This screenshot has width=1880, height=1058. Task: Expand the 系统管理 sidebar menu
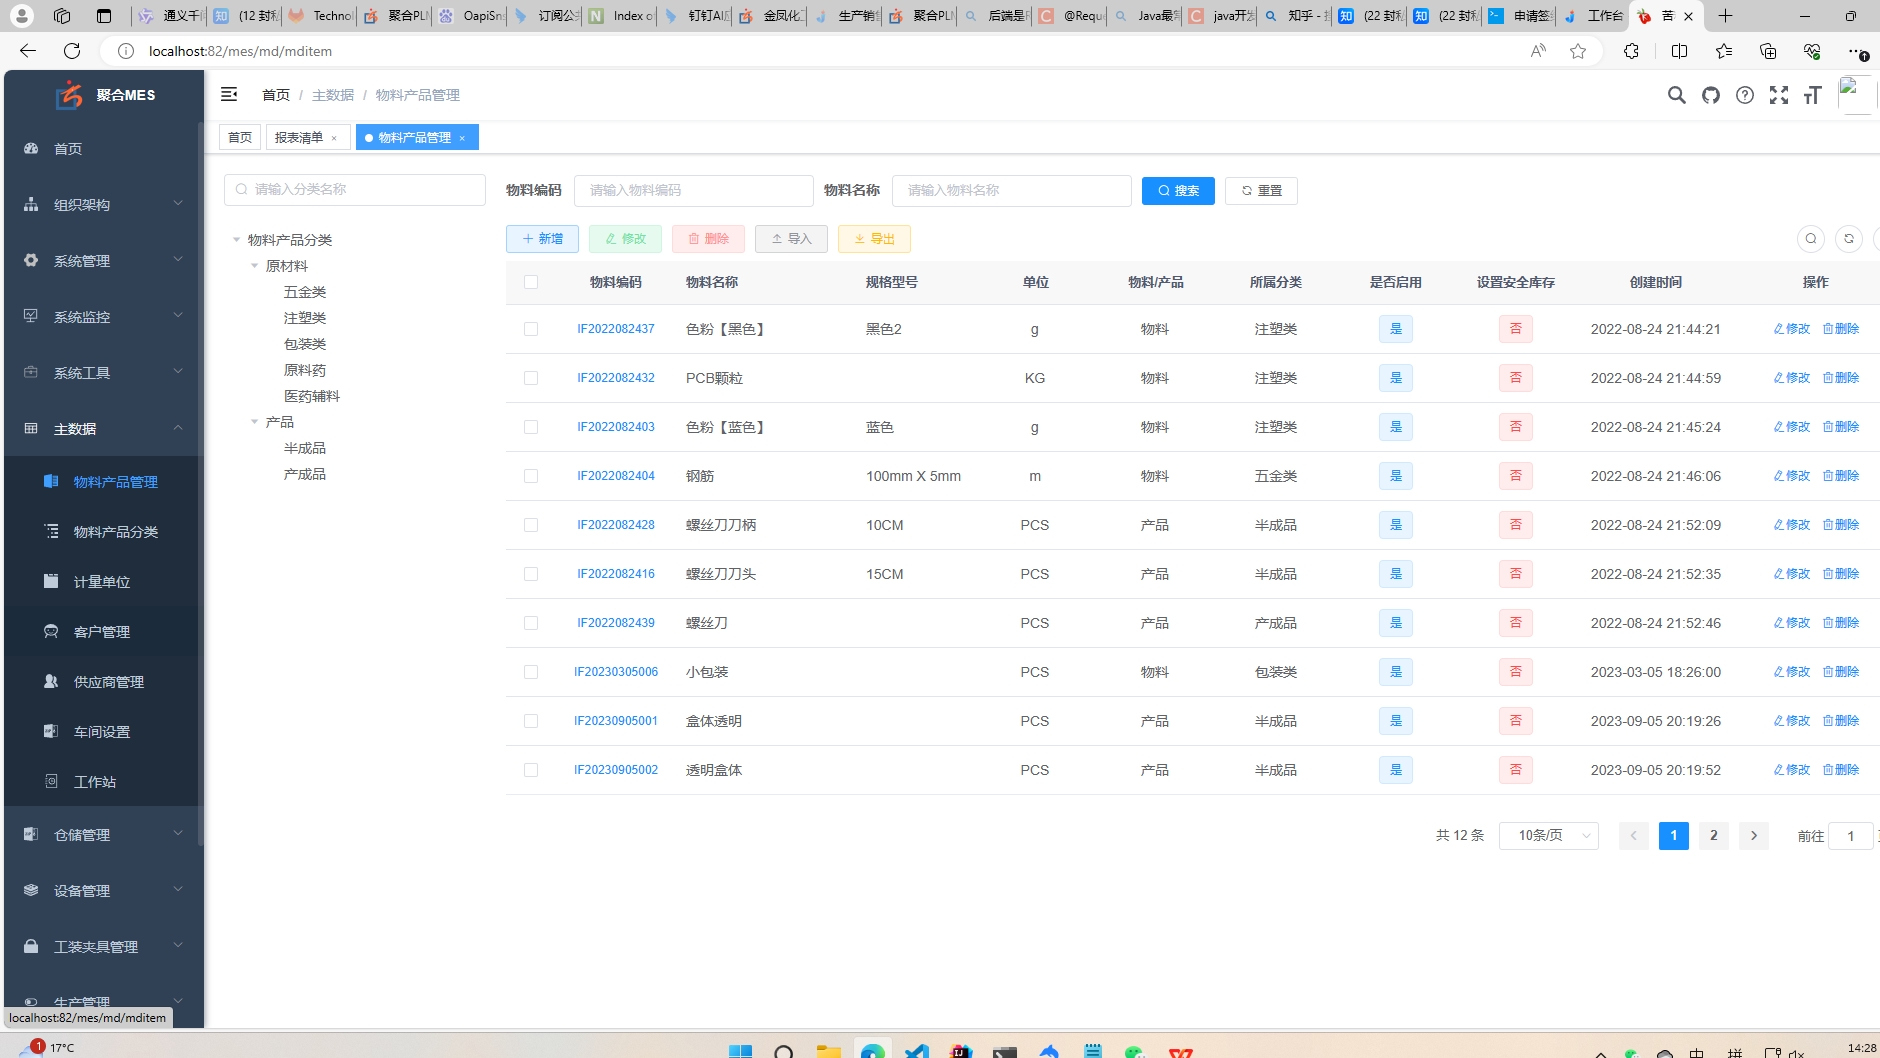click(x=104, y=261)
